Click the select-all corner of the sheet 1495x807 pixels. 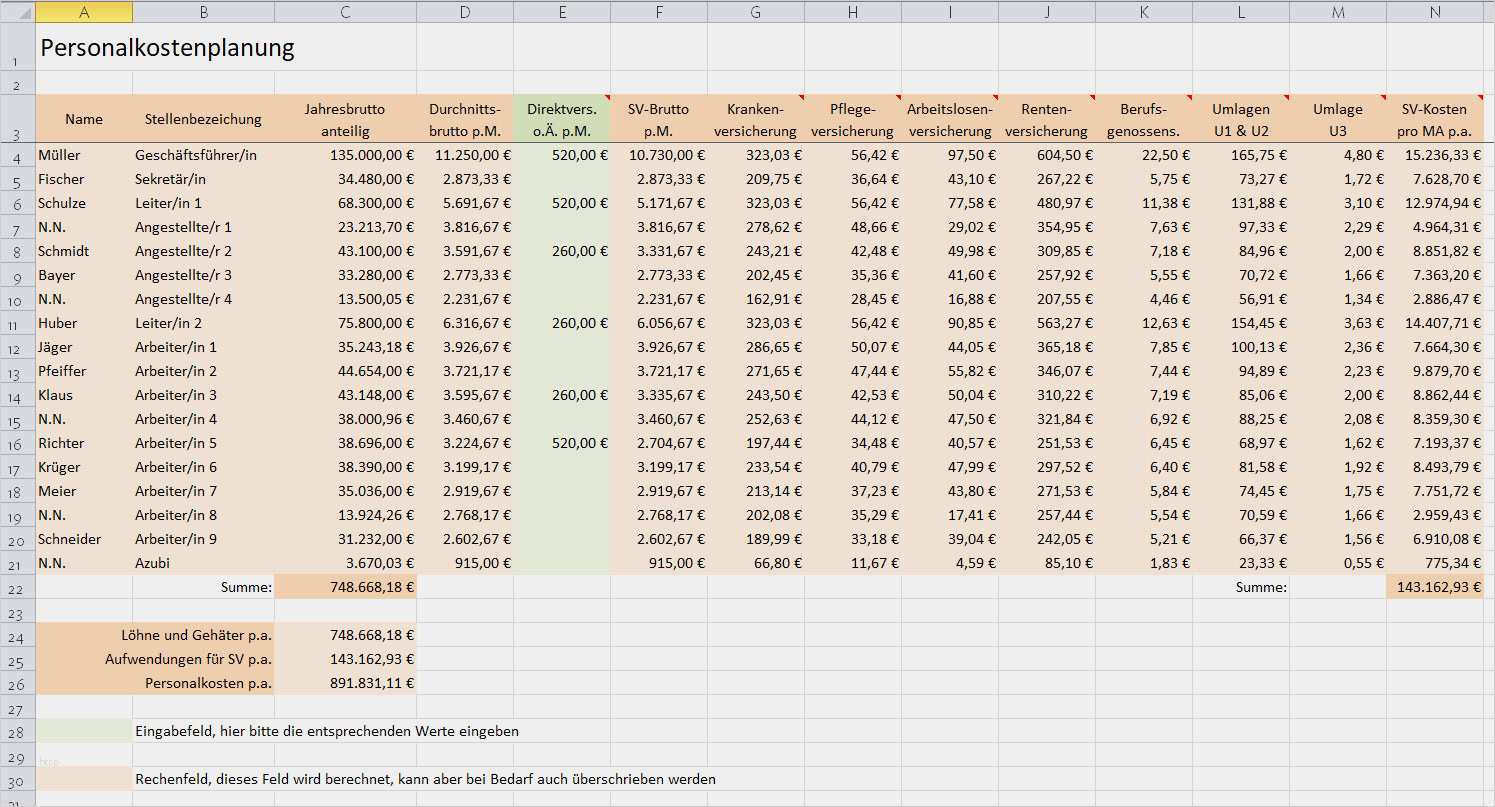(x=17, y=12)
